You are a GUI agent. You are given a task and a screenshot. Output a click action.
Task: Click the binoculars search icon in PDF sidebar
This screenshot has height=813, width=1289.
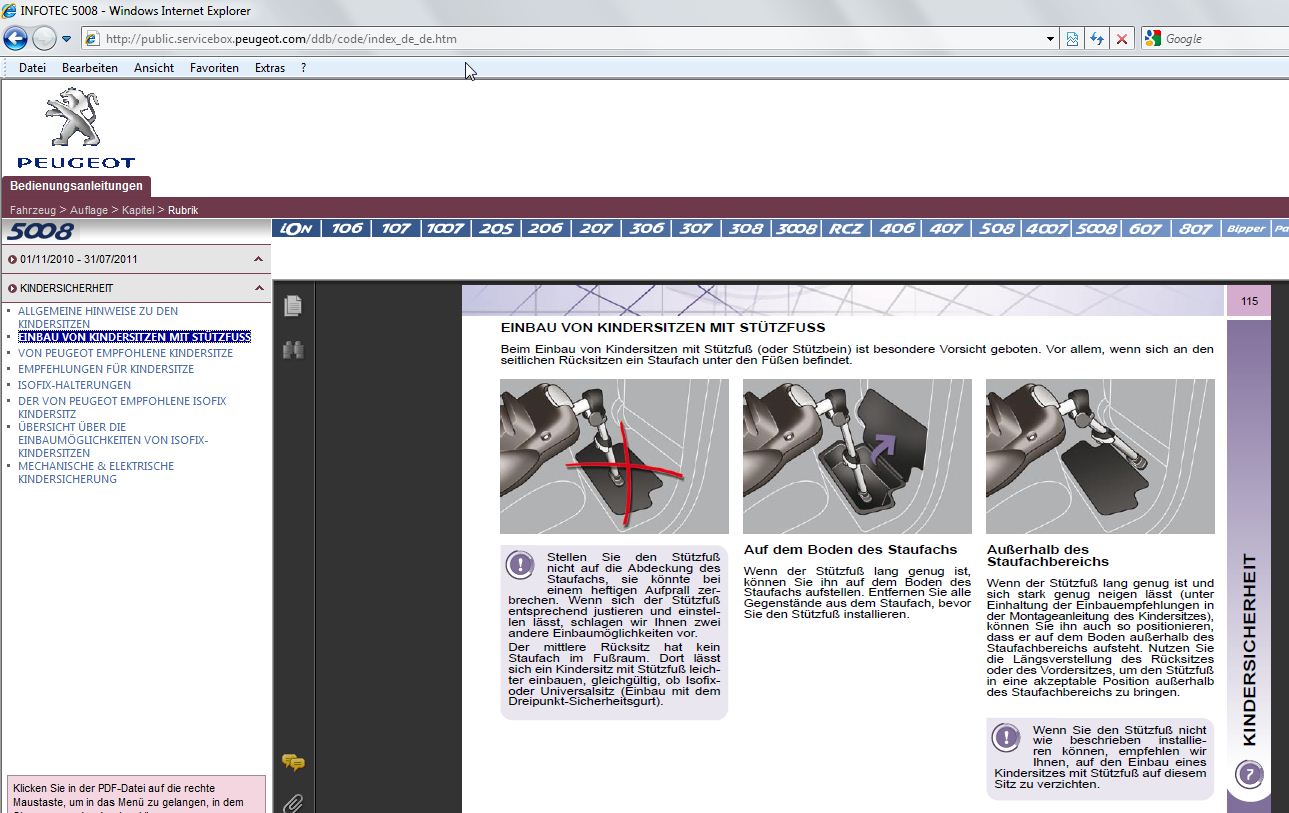(x=292, y=350)
